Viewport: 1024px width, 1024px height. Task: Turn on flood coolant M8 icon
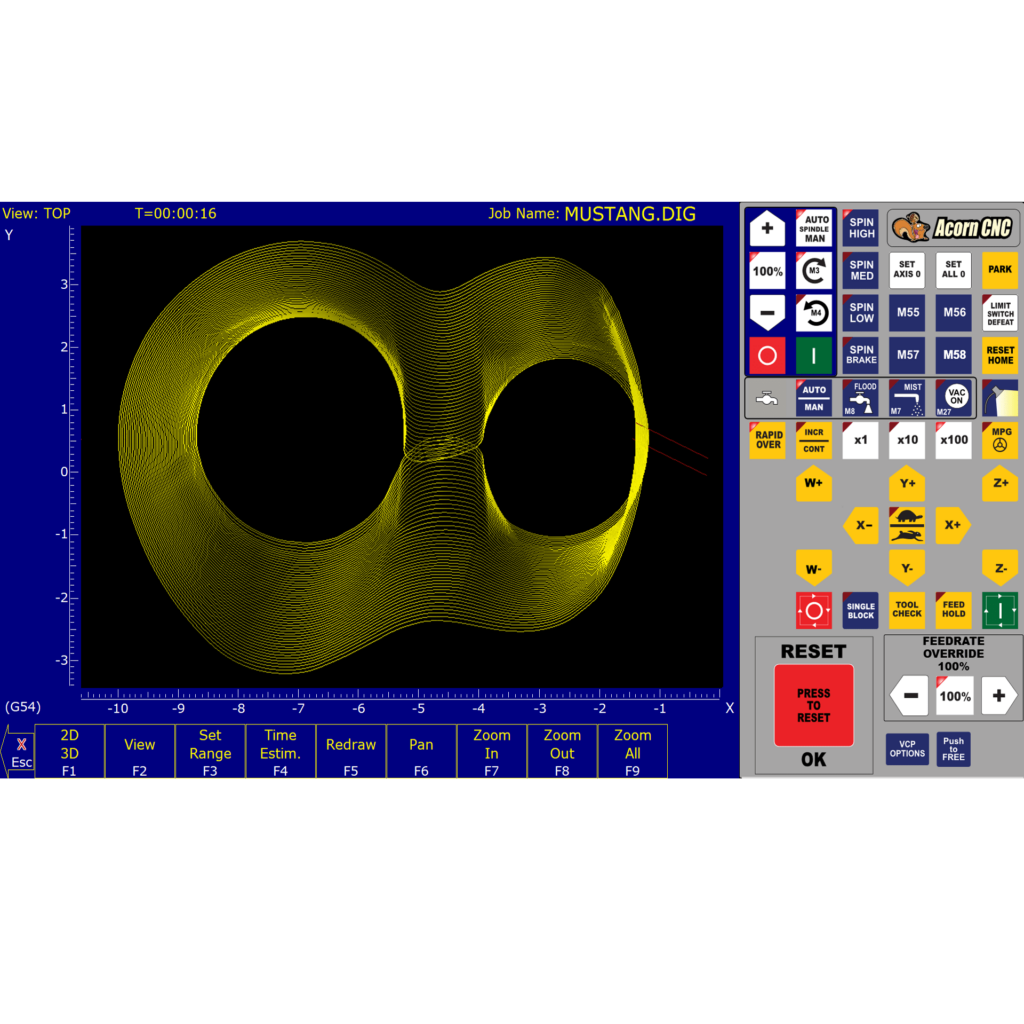pos(860,398)
